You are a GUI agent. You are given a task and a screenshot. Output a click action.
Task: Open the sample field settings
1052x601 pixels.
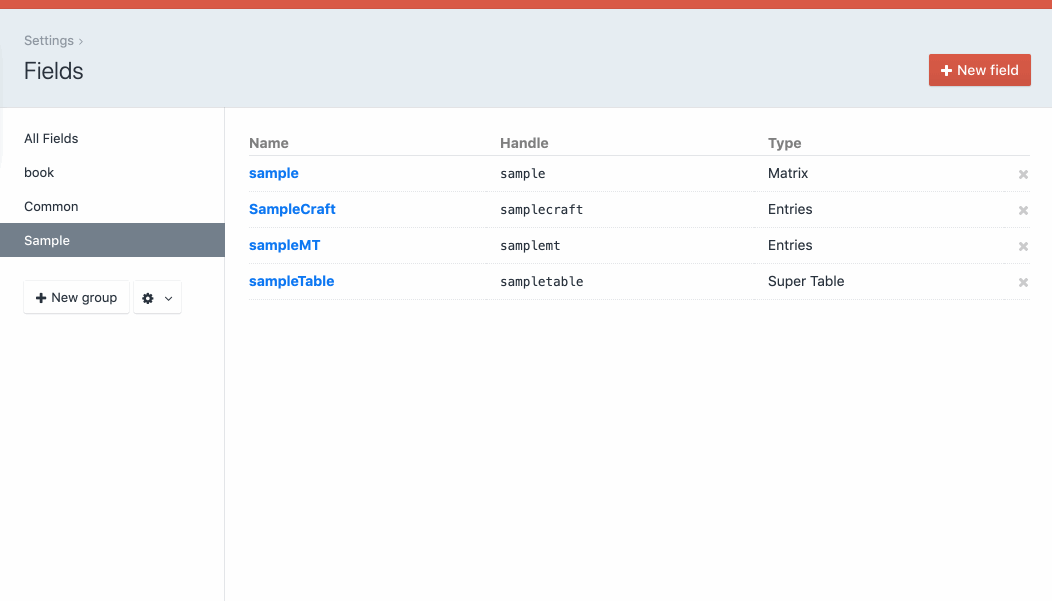click(273, 173)
